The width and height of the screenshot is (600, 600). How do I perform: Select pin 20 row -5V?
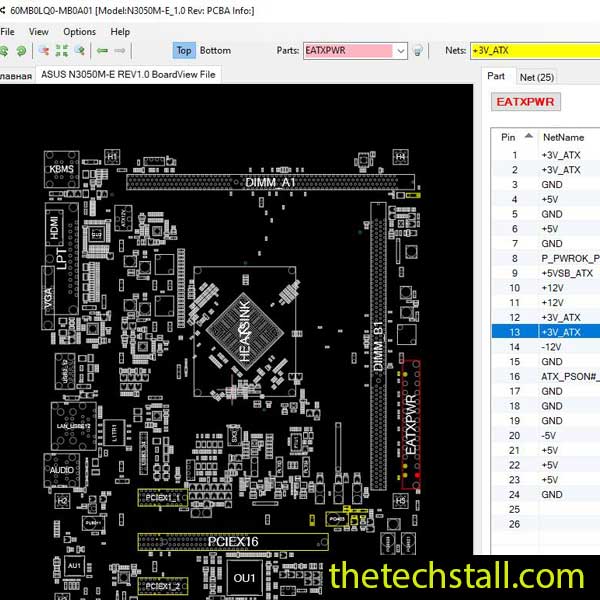click(x=546, y=435)
